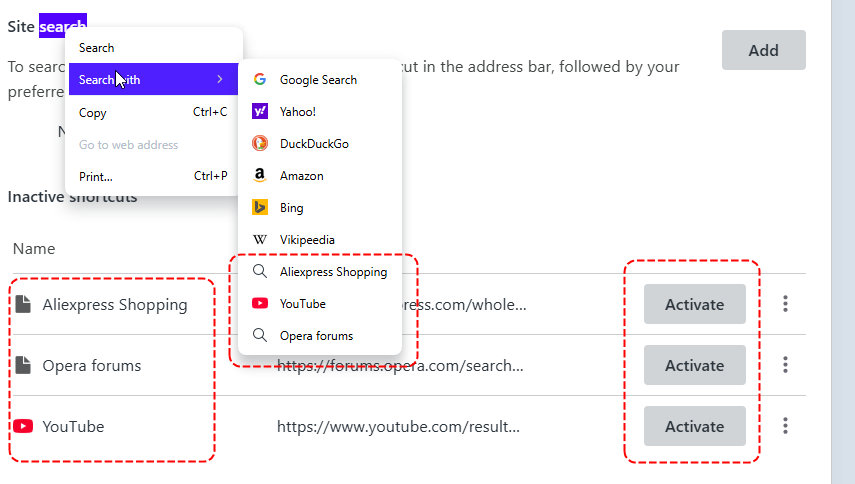Select Opera forums from the search submenu
The width and height of the screenshot is (855, 484).
[x=320, y=335]
